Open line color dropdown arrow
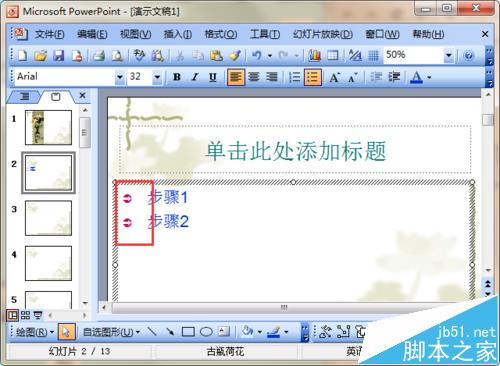Screen dimensions: 500x366 tap(286, 332)
